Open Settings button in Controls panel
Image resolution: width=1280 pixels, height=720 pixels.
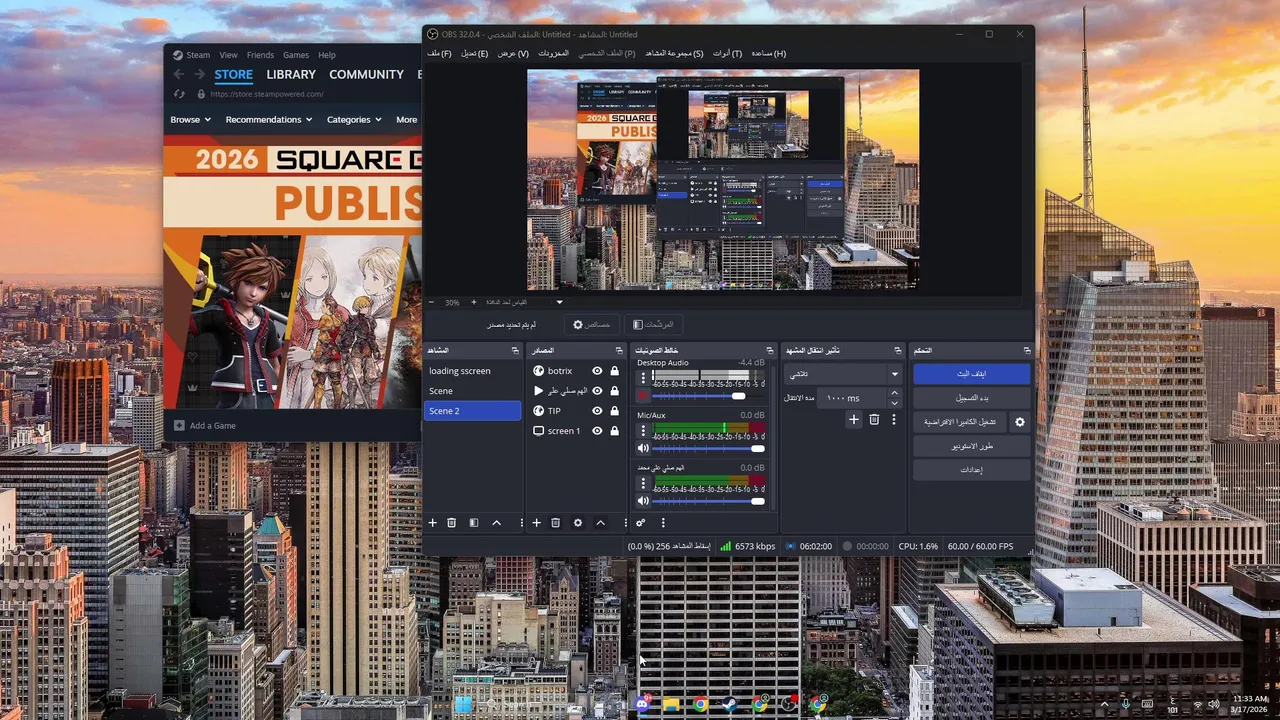point(971,470)
